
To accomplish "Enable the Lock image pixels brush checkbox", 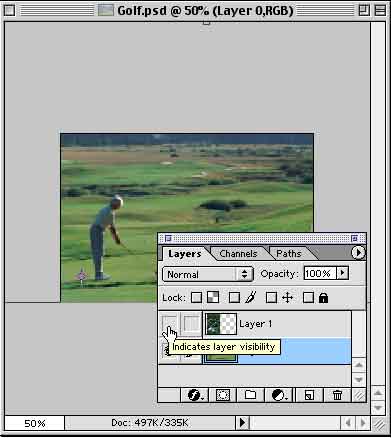I will point(234,297).
